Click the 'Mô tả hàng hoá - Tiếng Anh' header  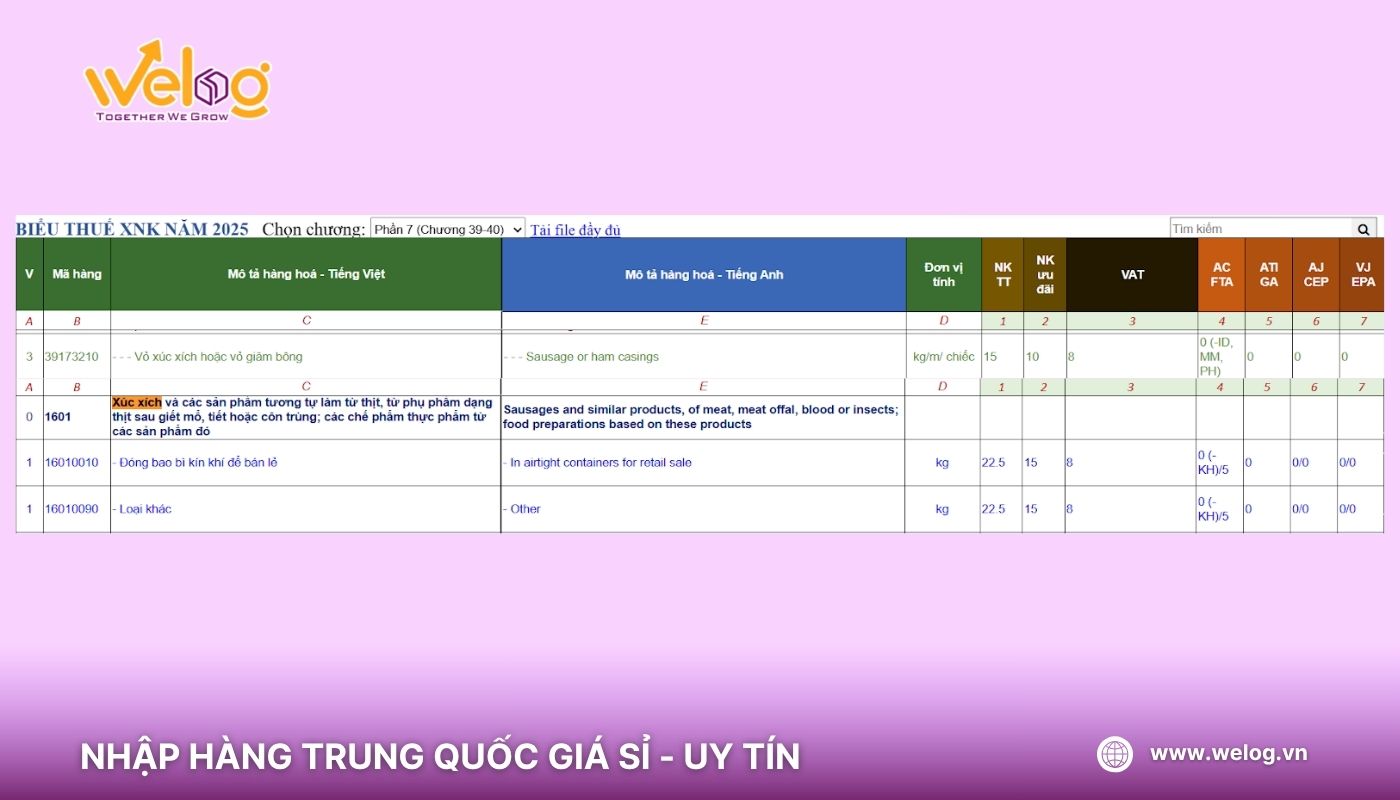pos(703,274)
